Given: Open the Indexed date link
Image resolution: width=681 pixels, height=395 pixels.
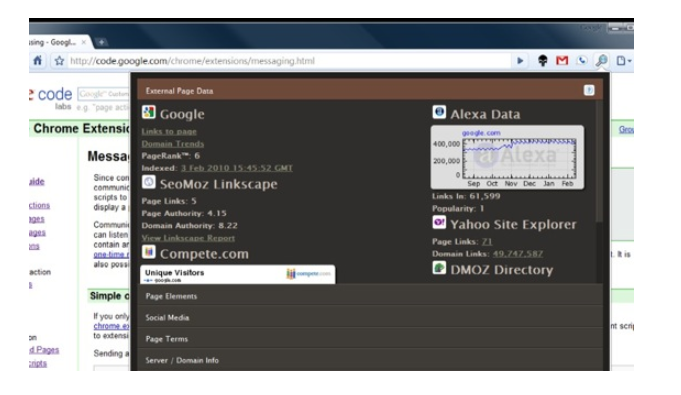Looking at the screenshot, I should [237, 168].
